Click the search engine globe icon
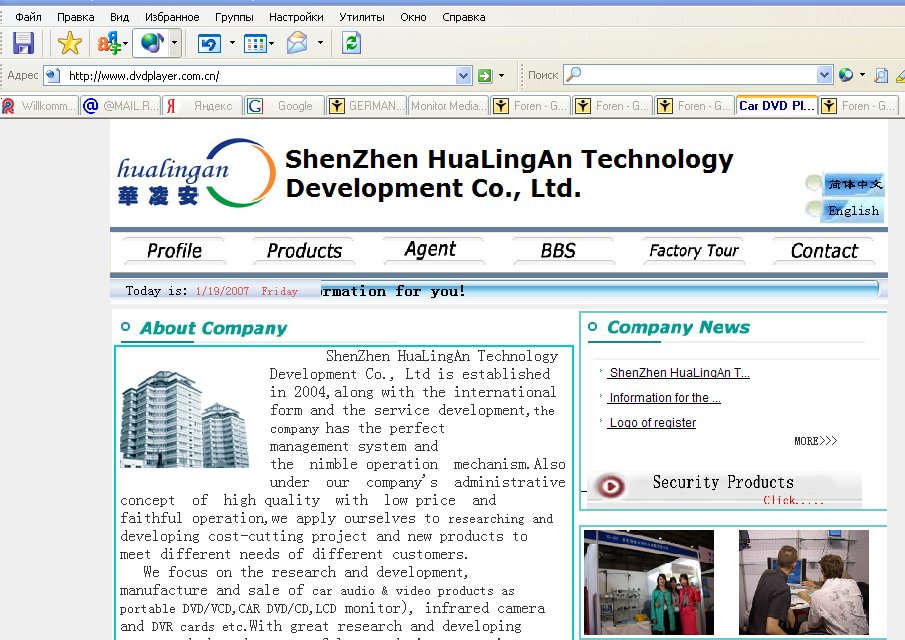The image size is (905, 640). 846,75
